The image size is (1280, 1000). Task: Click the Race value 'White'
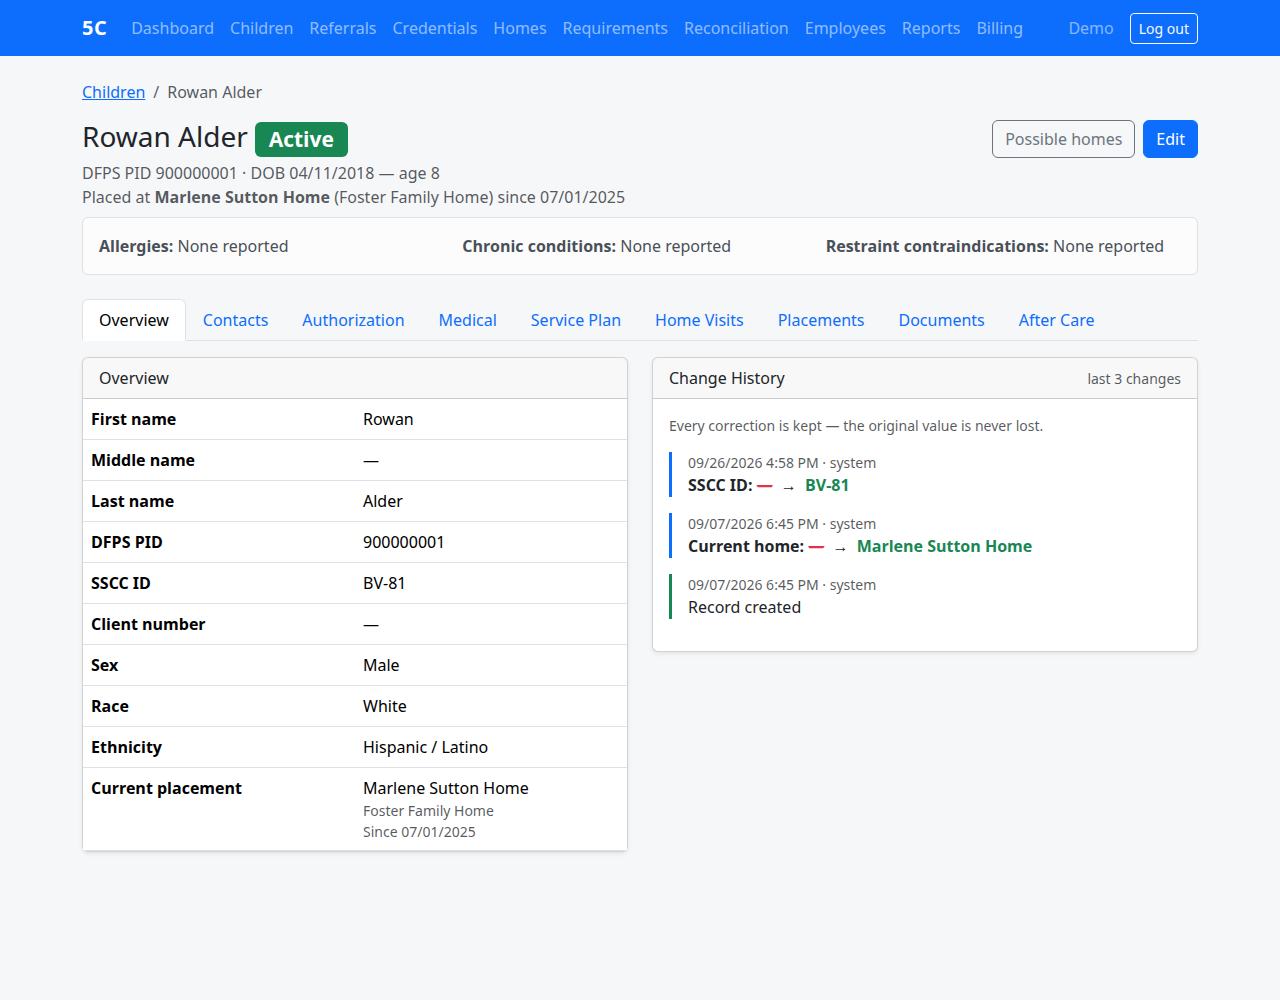pyautogui.click(x=385, y=706)
